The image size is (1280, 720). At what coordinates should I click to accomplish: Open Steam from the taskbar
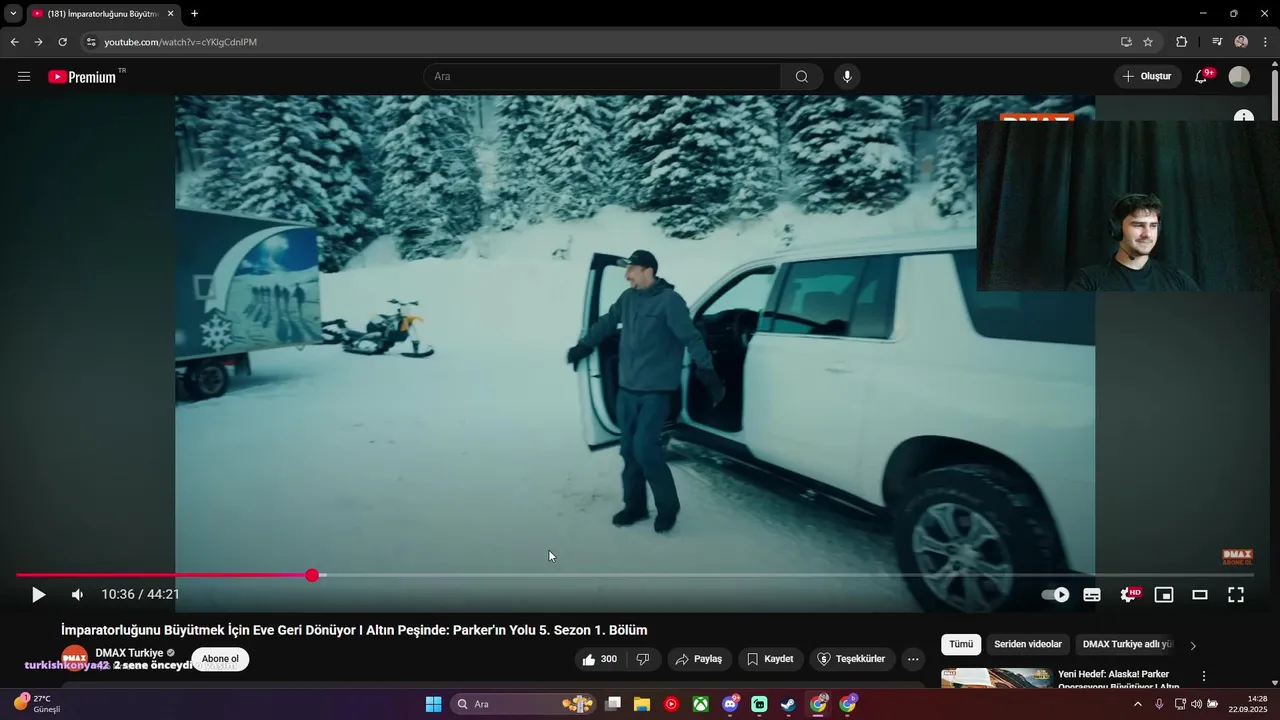point(788,704)
